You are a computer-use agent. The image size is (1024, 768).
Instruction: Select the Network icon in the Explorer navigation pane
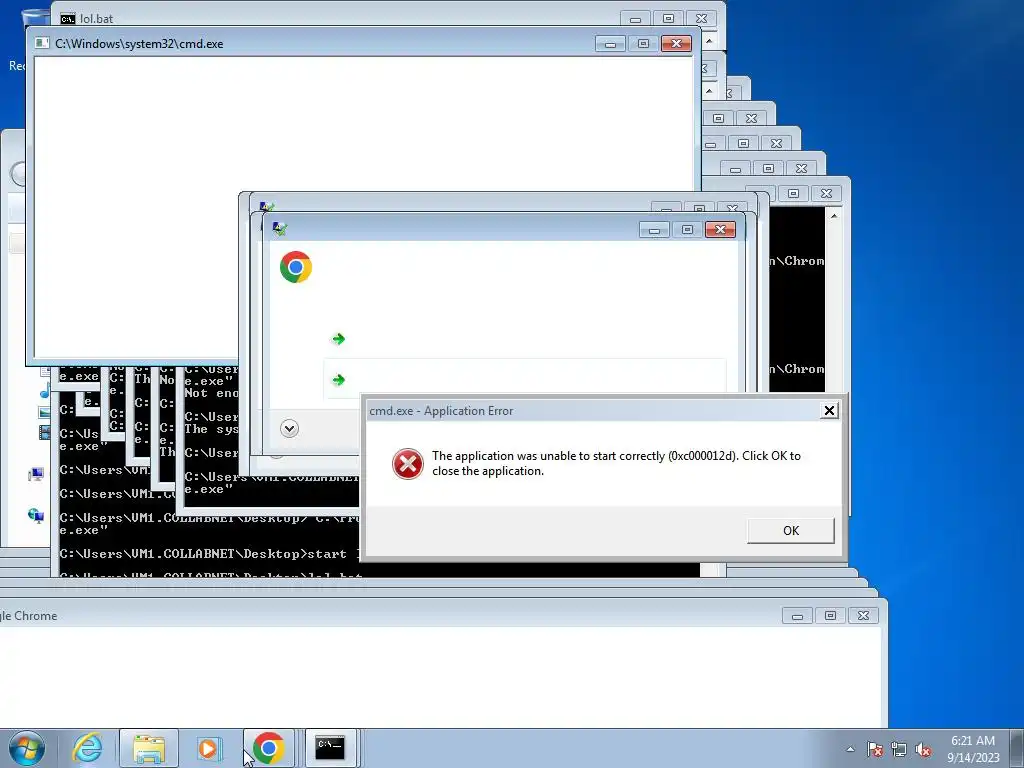coord(36,516)
